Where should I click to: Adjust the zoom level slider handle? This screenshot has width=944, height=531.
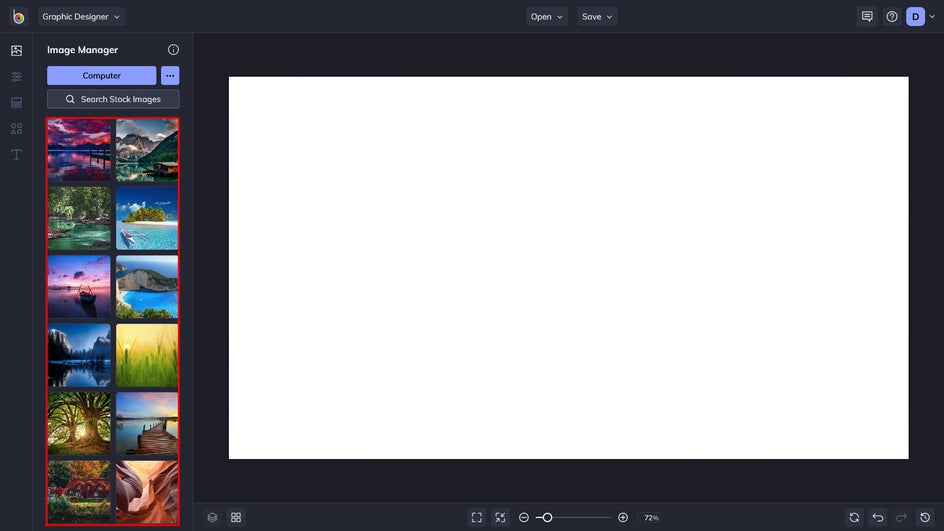click(547, 517)
